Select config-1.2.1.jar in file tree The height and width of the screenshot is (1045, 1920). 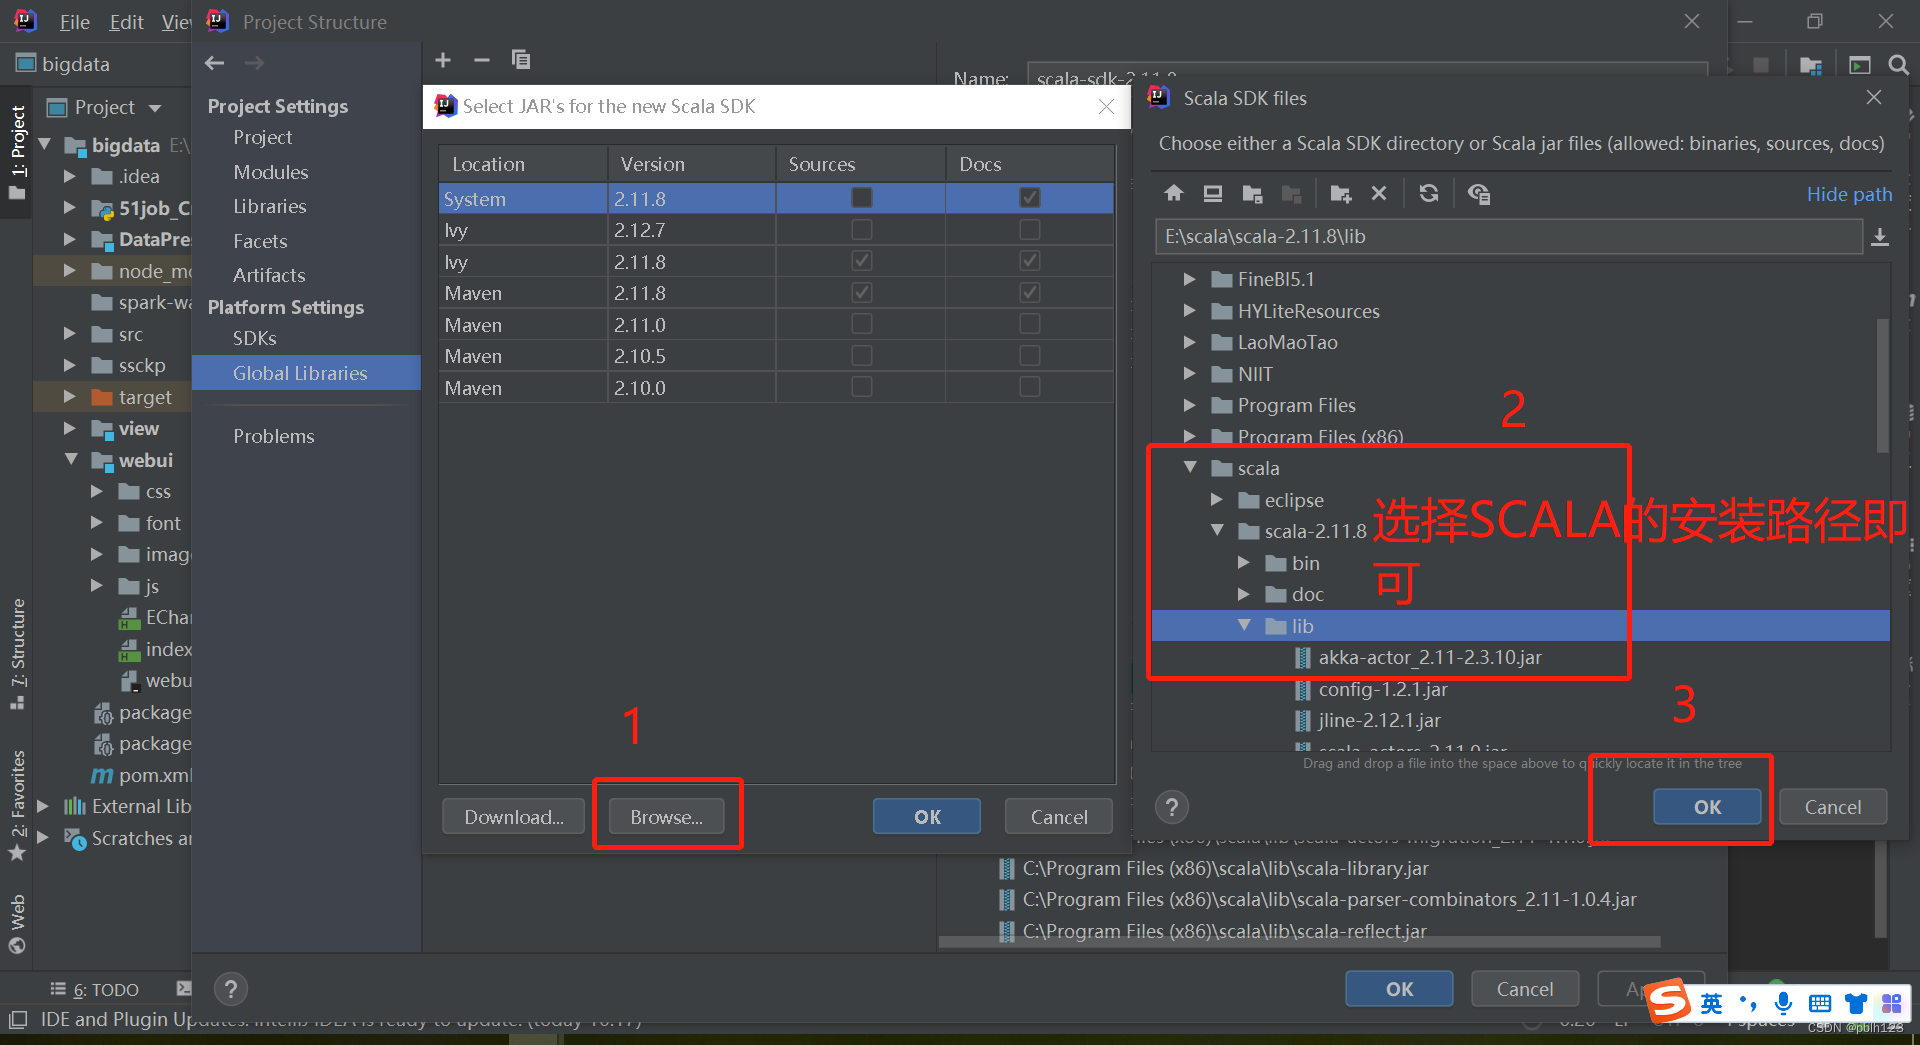coord(1383,689)
